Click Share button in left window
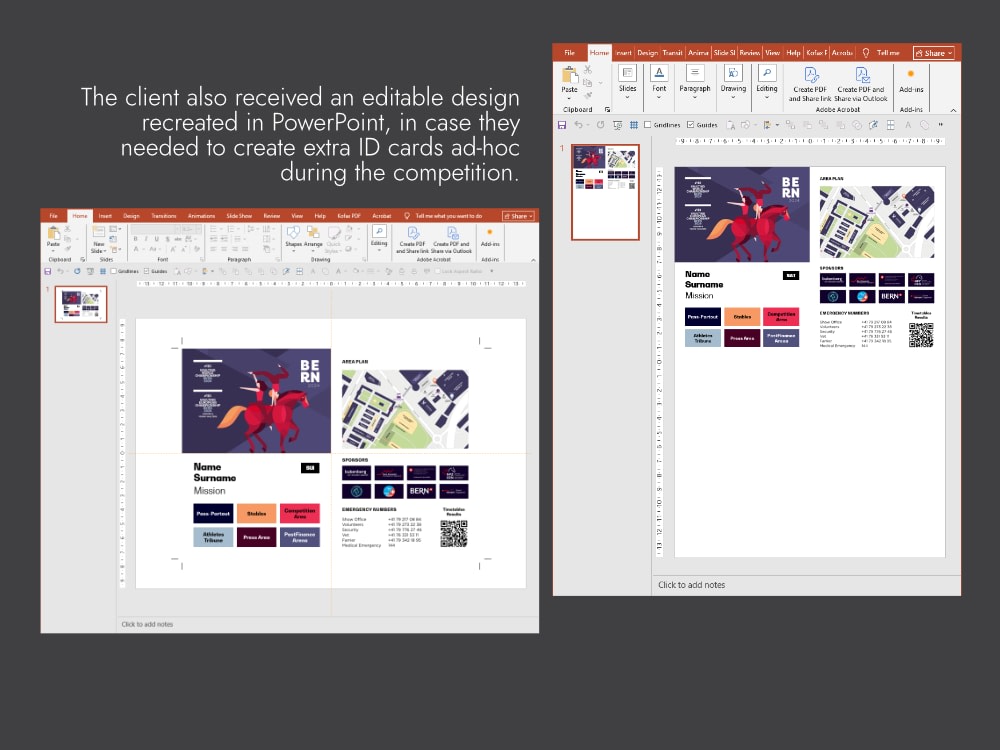 coord(518,216)
